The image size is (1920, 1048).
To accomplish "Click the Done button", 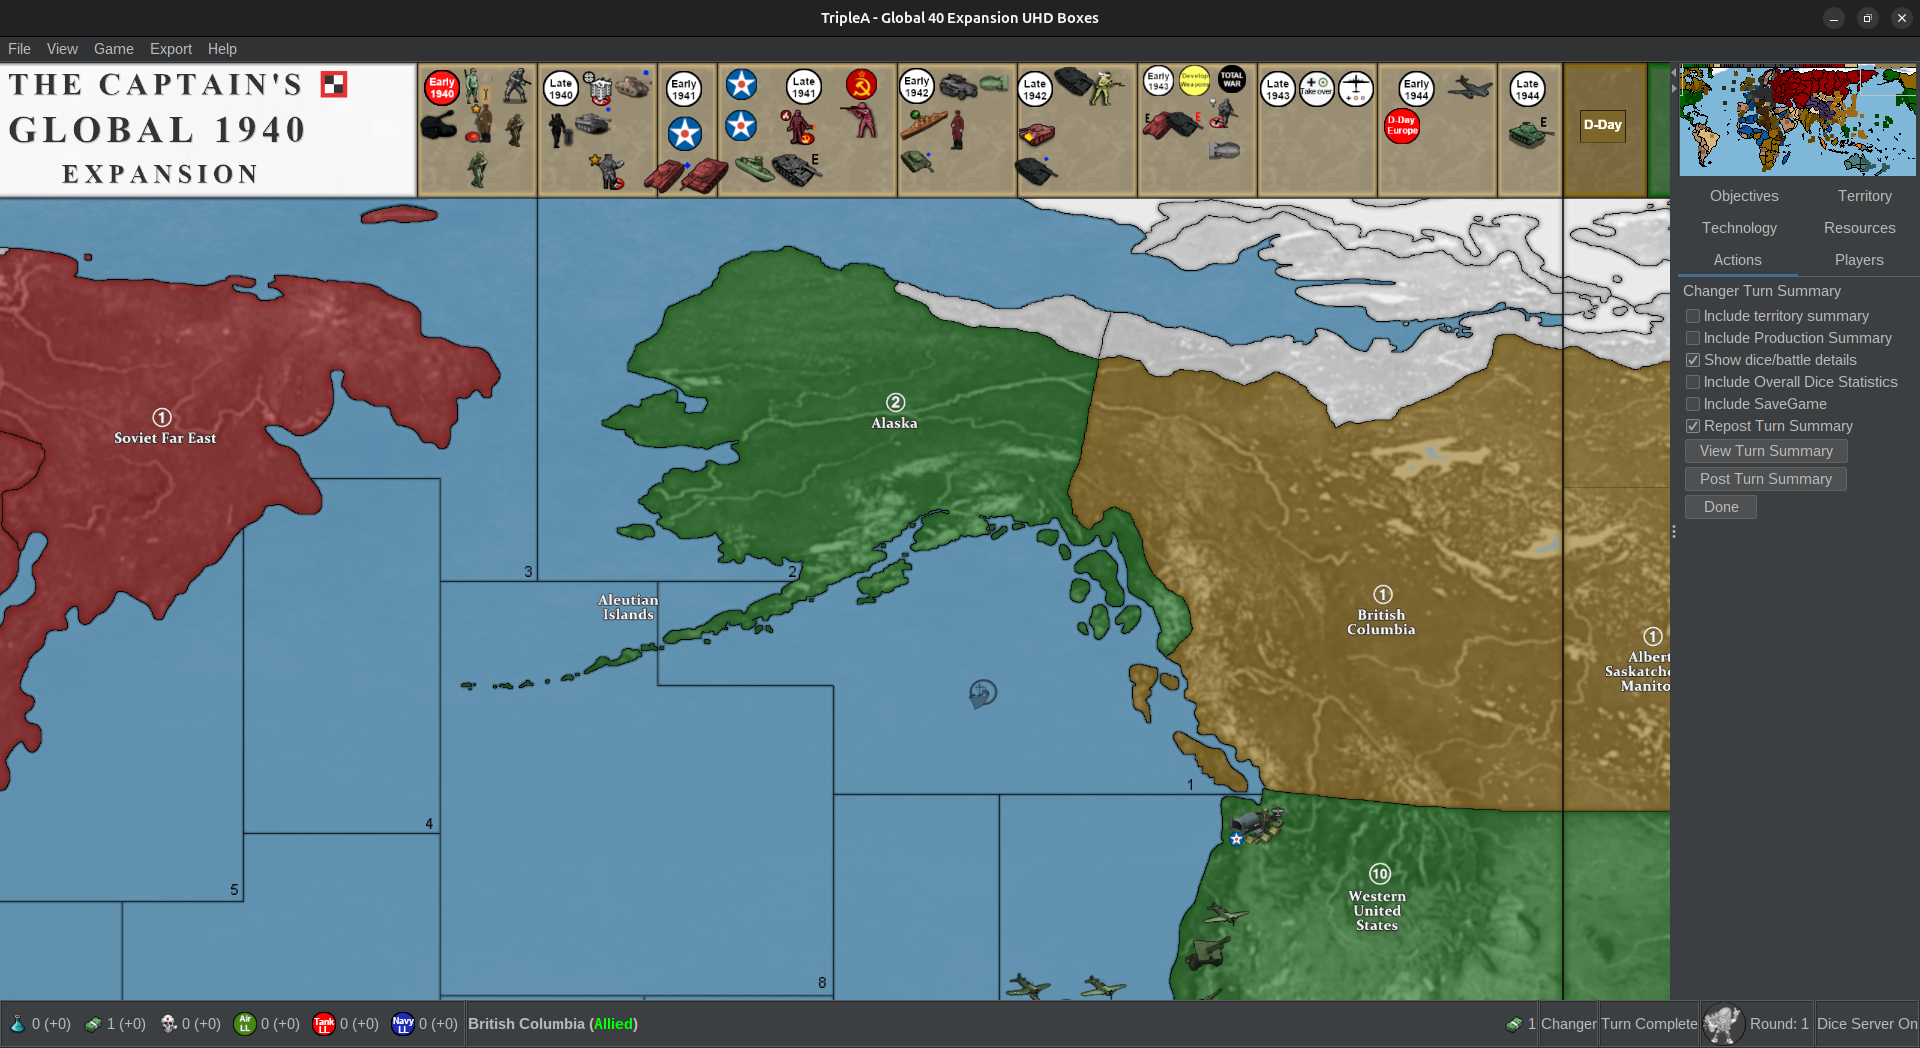I will point(1721,507).
